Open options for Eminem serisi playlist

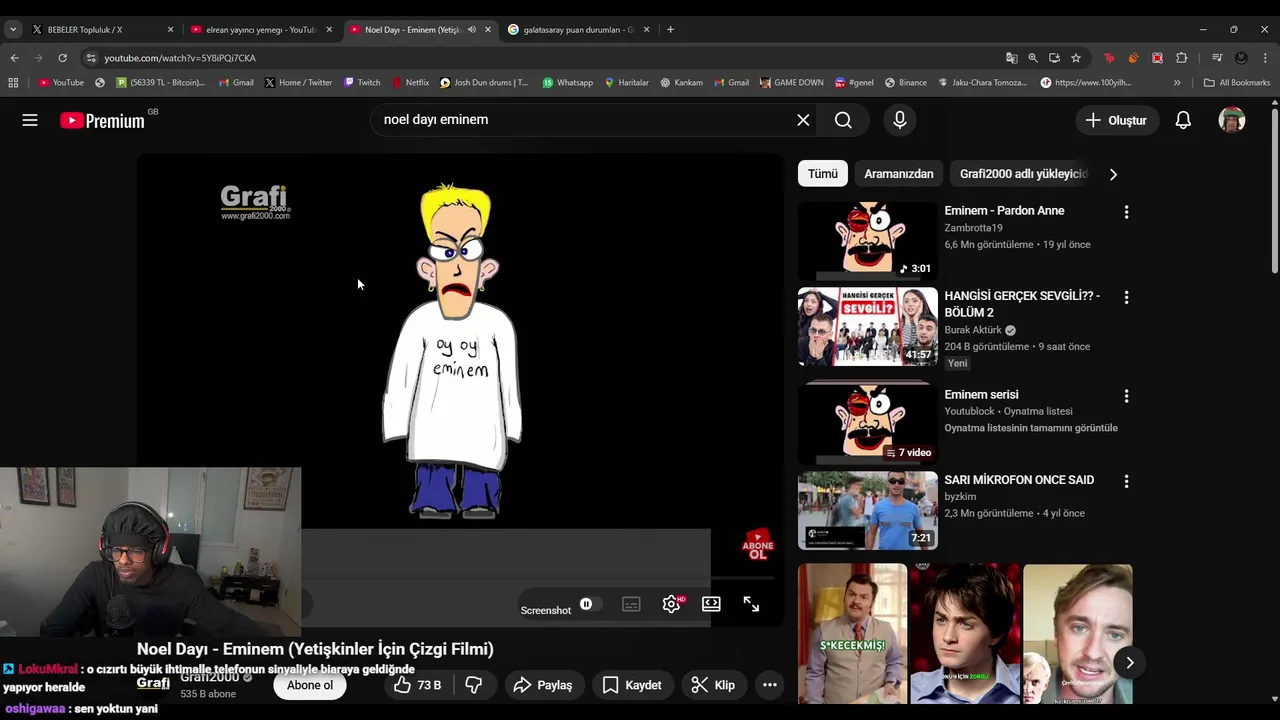1126,396
